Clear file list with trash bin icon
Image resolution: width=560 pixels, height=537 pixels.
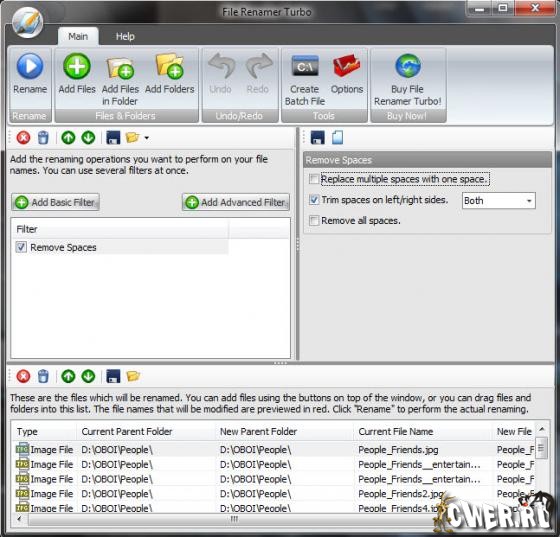point(43,376)
